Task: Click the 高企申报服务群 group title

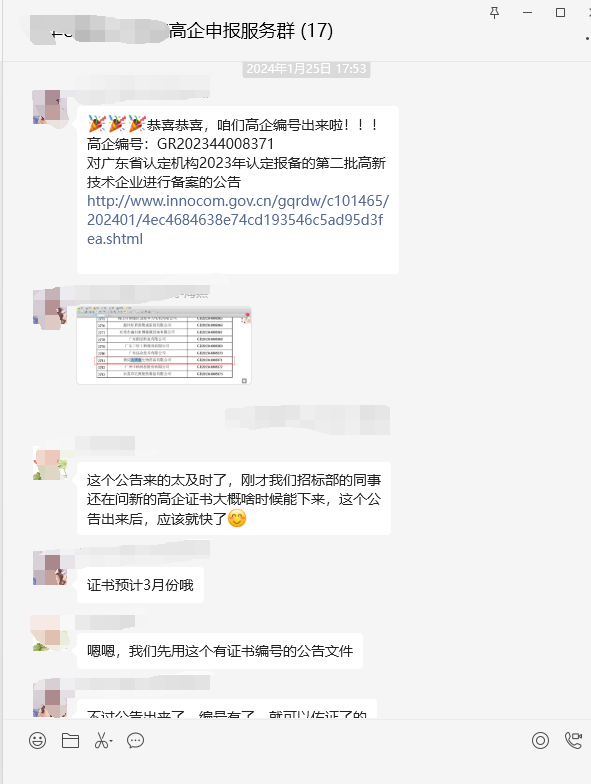Action: click(x=251, y=30)
